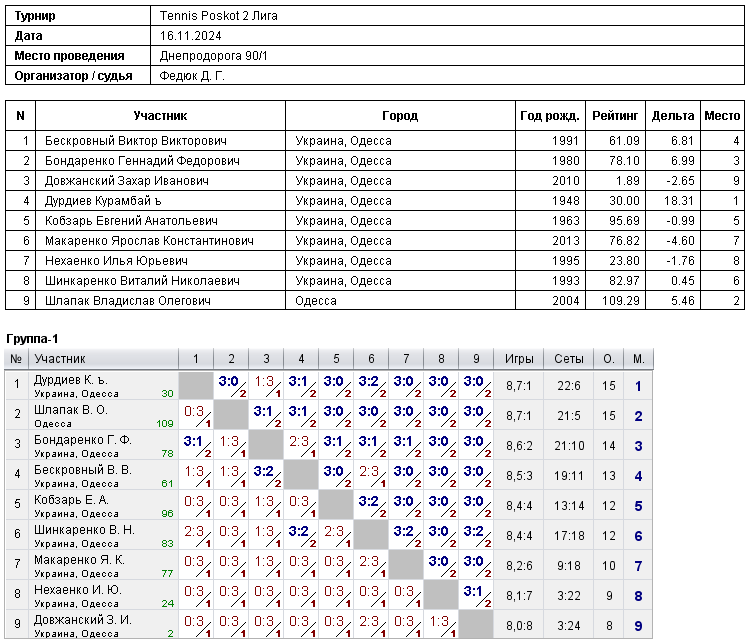Click tournament name Tennis Poskot 2 Лига

(x=219, y=16)
